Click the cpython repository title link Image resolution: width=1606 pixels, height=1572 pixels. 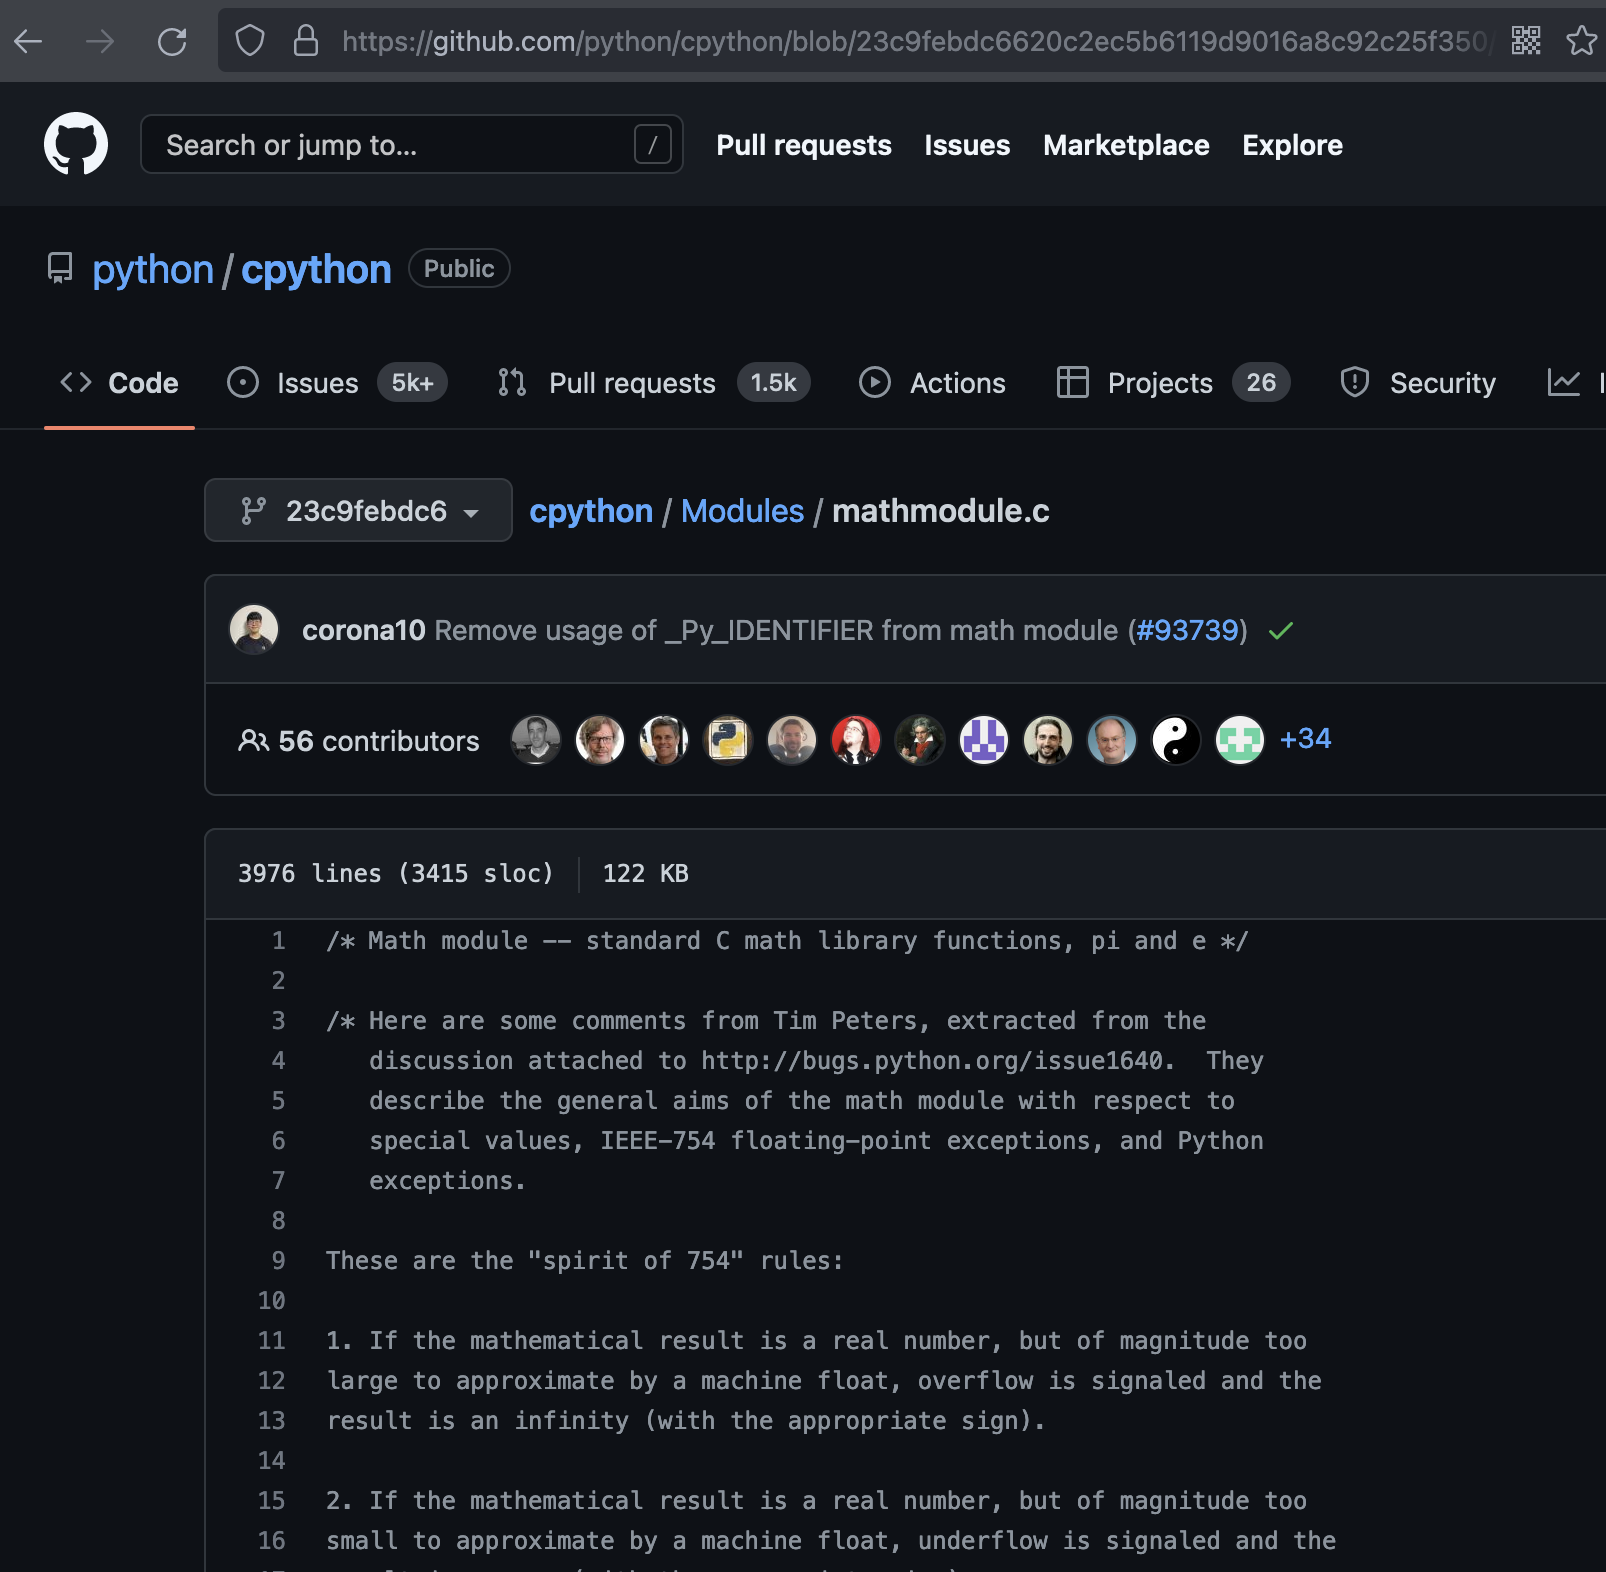click(316, 270)
